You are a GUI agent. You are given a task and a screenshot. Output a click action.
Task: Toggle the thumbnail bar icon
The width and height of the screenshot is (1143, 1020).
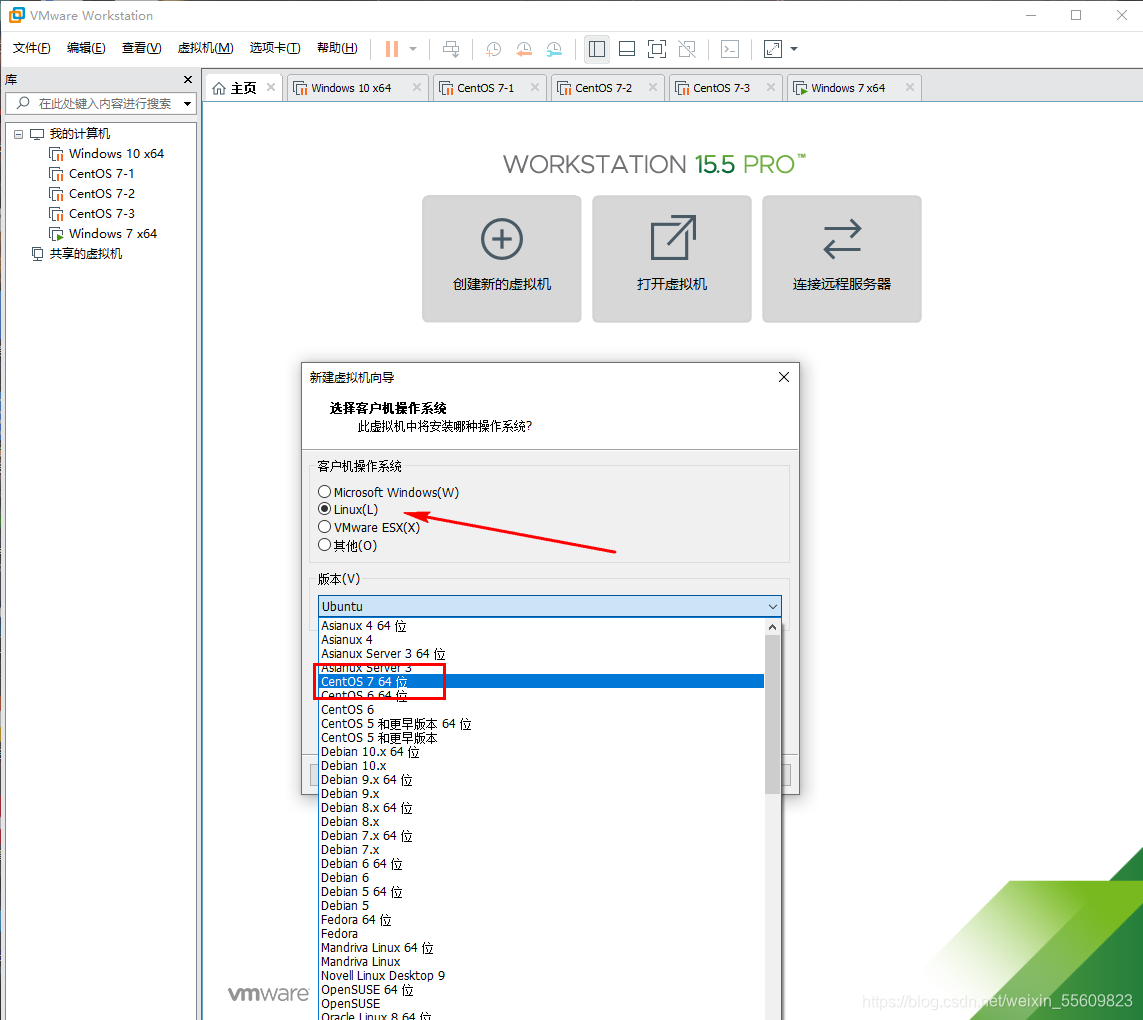(x=627, y=49)
